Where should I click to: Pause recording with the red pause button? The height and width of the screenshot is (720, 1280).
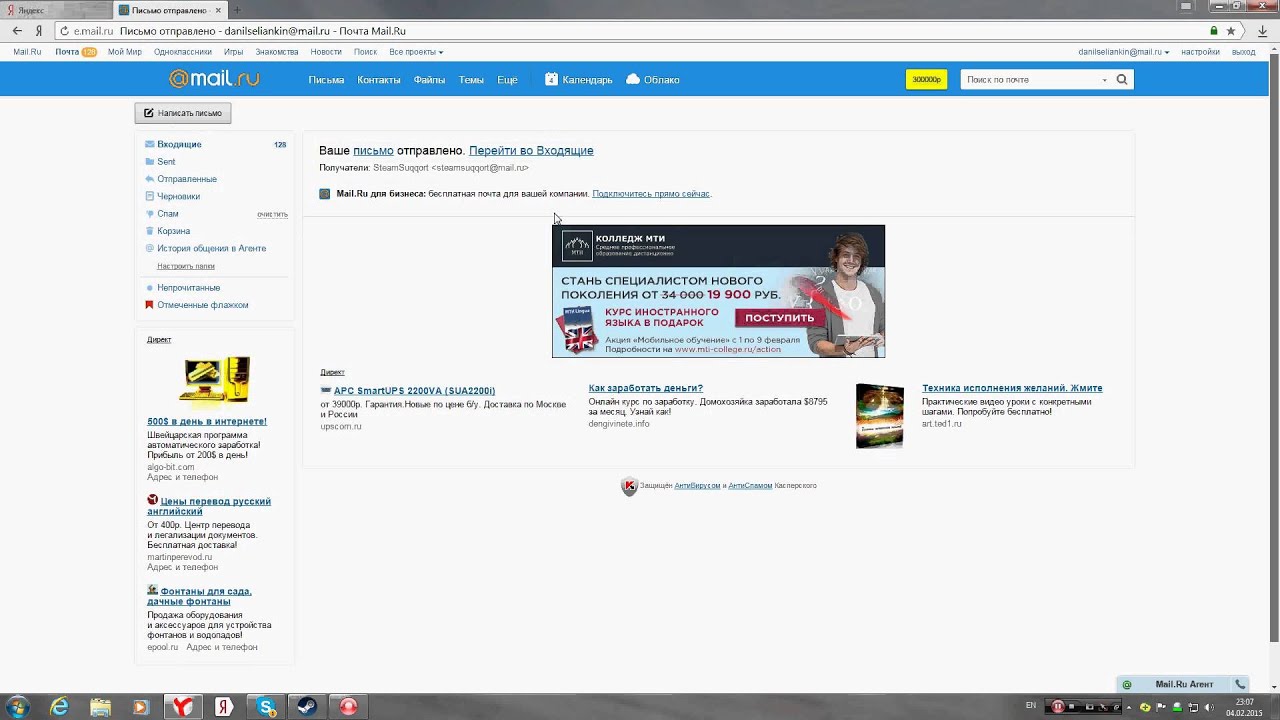click(1057, 707)
